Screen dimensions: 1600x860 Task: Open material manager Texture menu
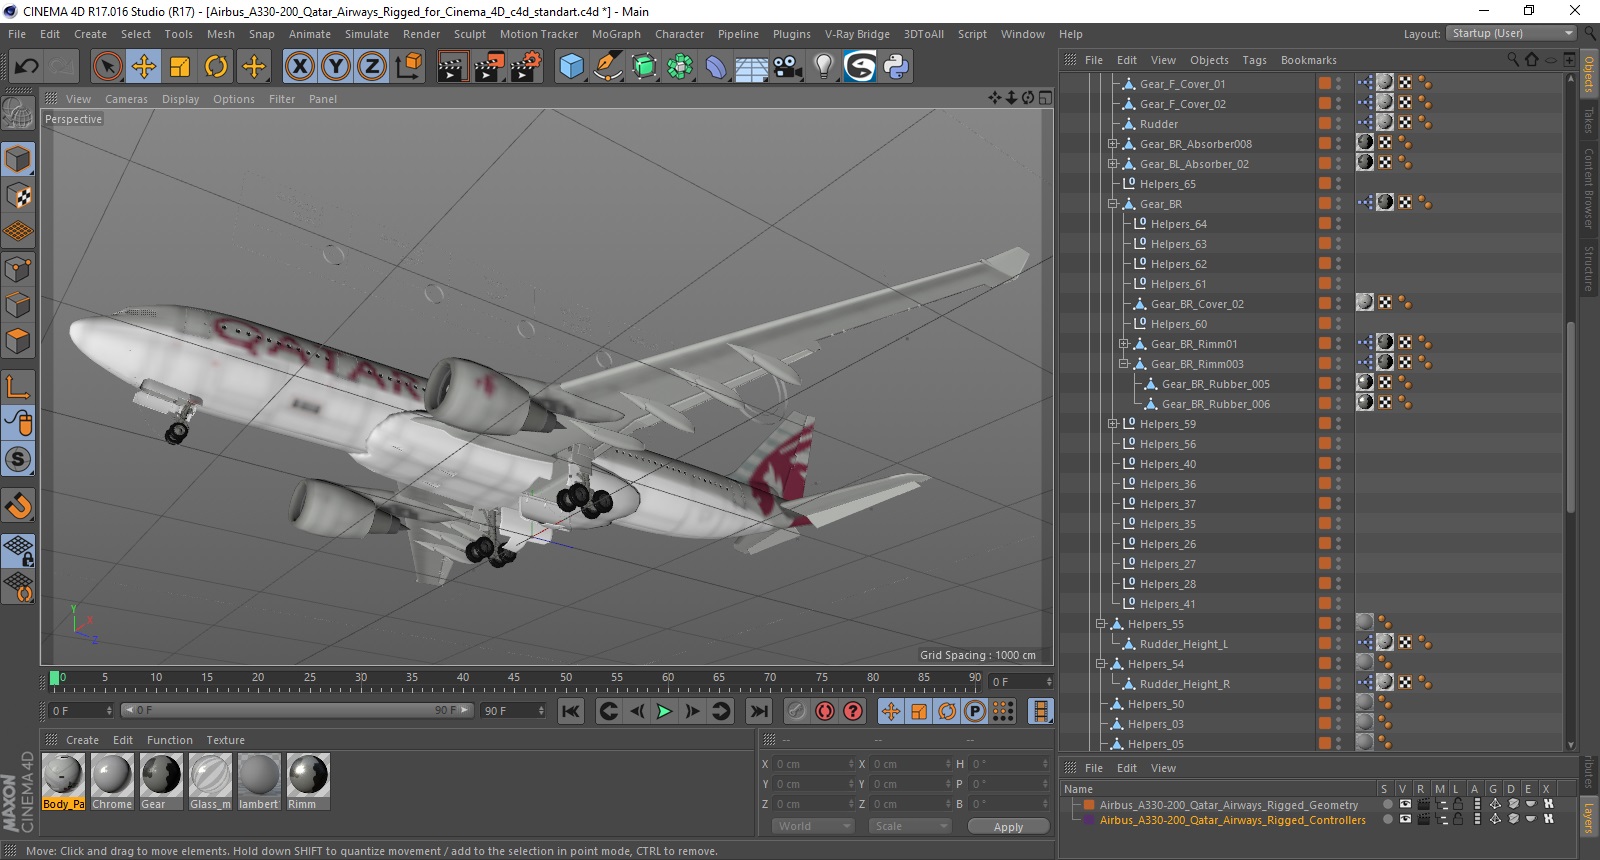226,740
